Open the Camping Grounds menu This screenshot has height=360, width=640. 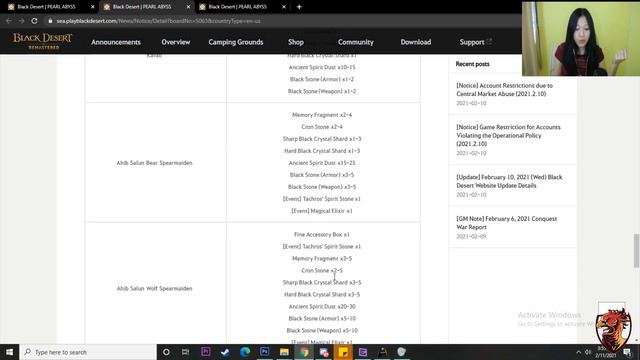click(x=236, y=42)
